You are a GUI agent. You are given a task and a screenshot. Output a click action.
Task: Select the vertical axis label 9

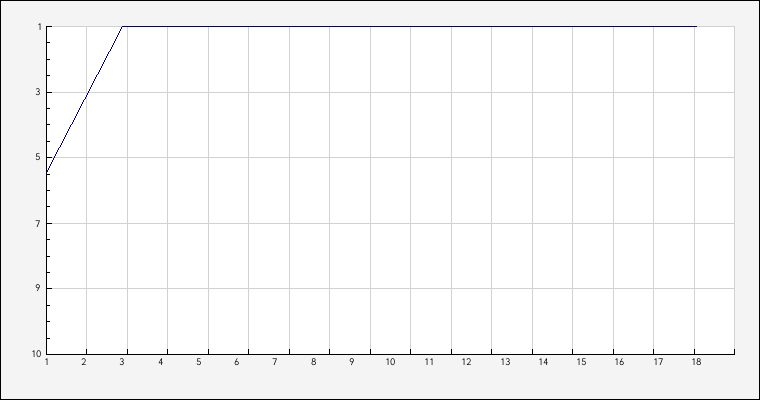[x=38, y=288]
